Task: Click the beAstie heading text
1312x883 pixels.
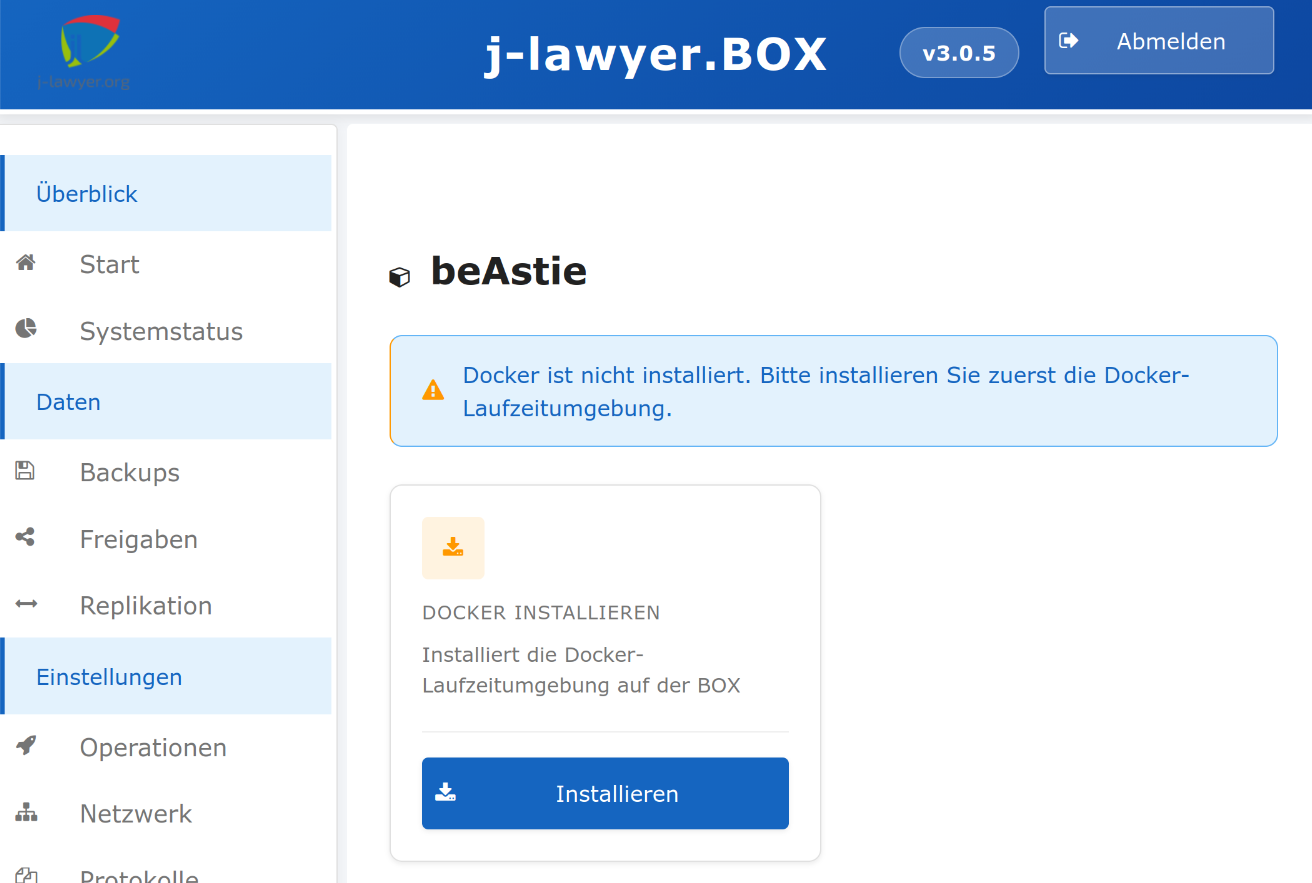Action: click(509, 271)
